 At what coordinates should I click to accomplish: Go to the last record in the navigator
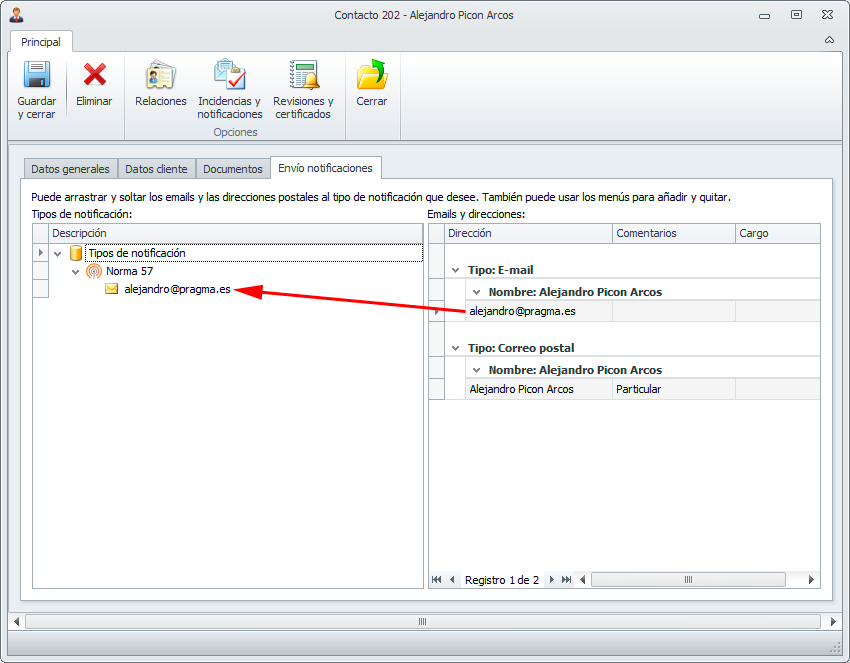[x=566, y=580]
